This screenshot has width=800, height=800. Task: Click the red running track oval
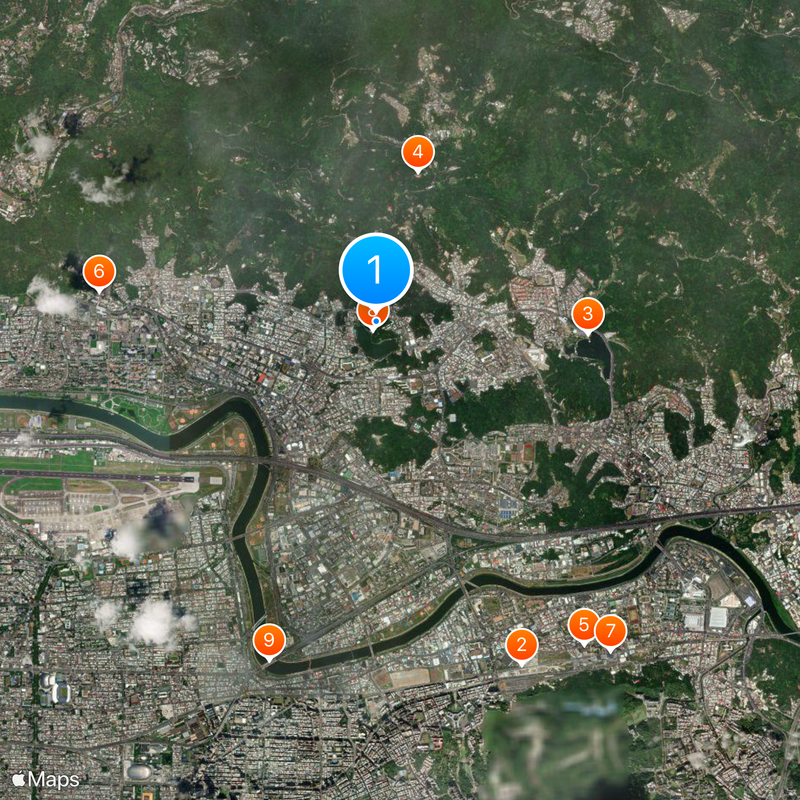(529, 452)
